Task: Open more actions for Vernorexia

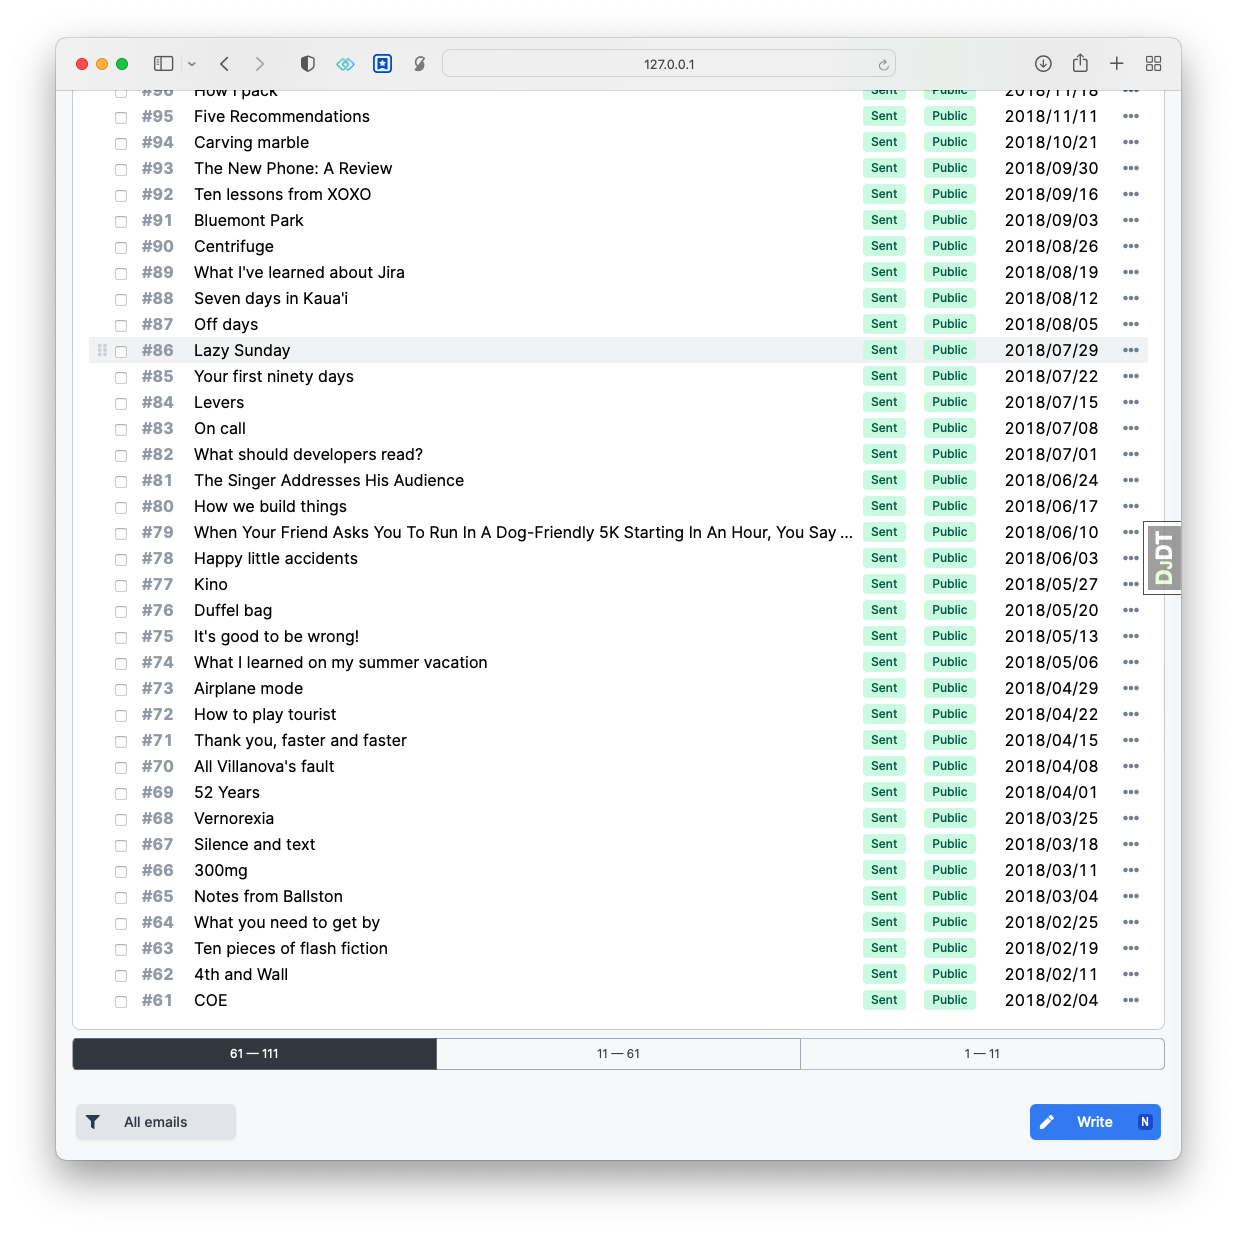Action: tap(1131, 818)
